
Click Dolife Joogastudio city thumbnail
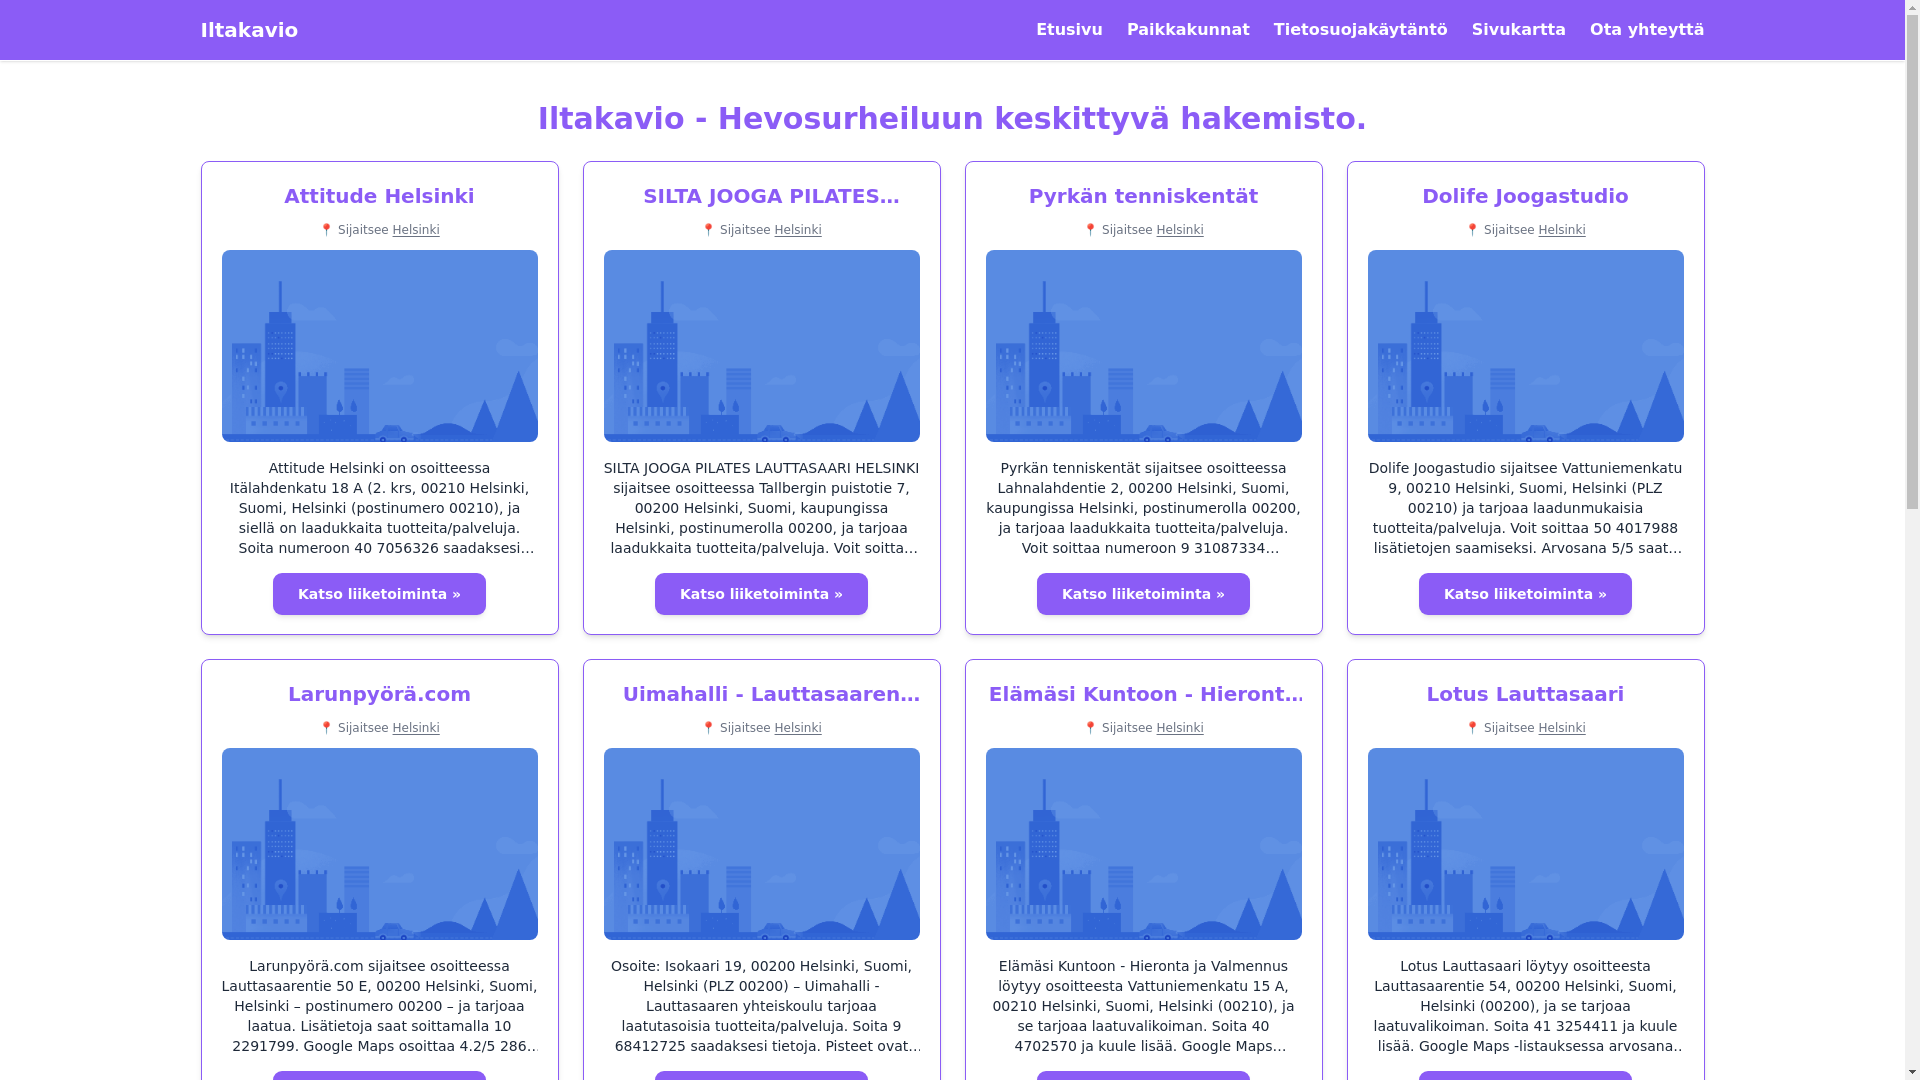[x=1526, y=346]
